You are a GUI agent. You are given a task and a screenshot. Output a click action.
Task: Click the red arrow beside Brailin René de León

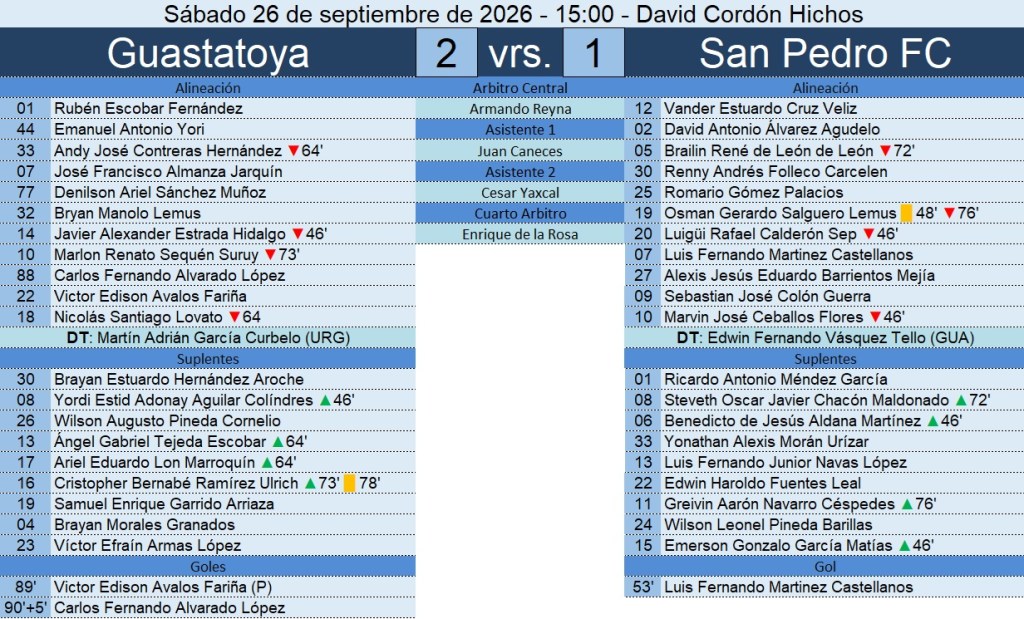point(886,151)
